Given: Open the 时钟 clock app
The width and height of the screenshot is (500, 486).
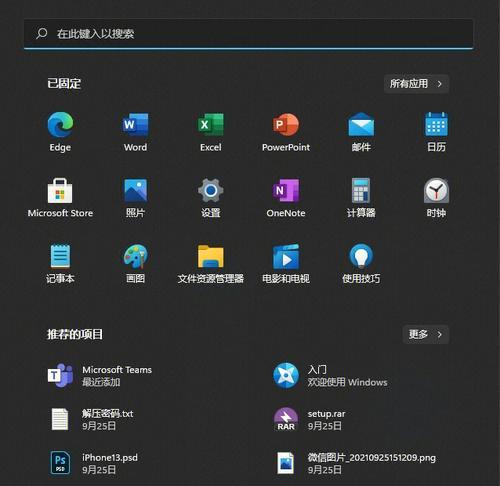Looking at the screenshot, I should (436, 198).
